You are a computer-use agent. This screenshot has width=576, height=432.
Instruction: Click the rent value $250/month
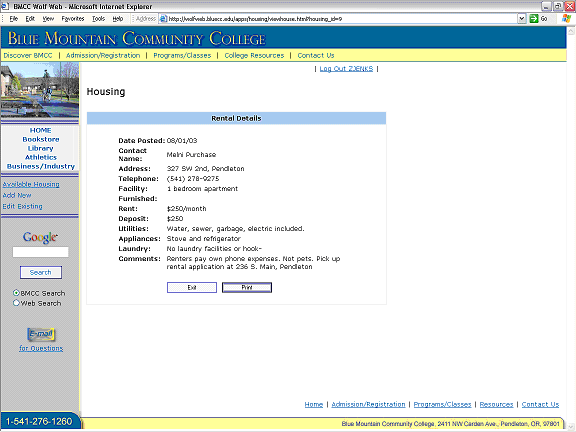(x=186, y=209)
